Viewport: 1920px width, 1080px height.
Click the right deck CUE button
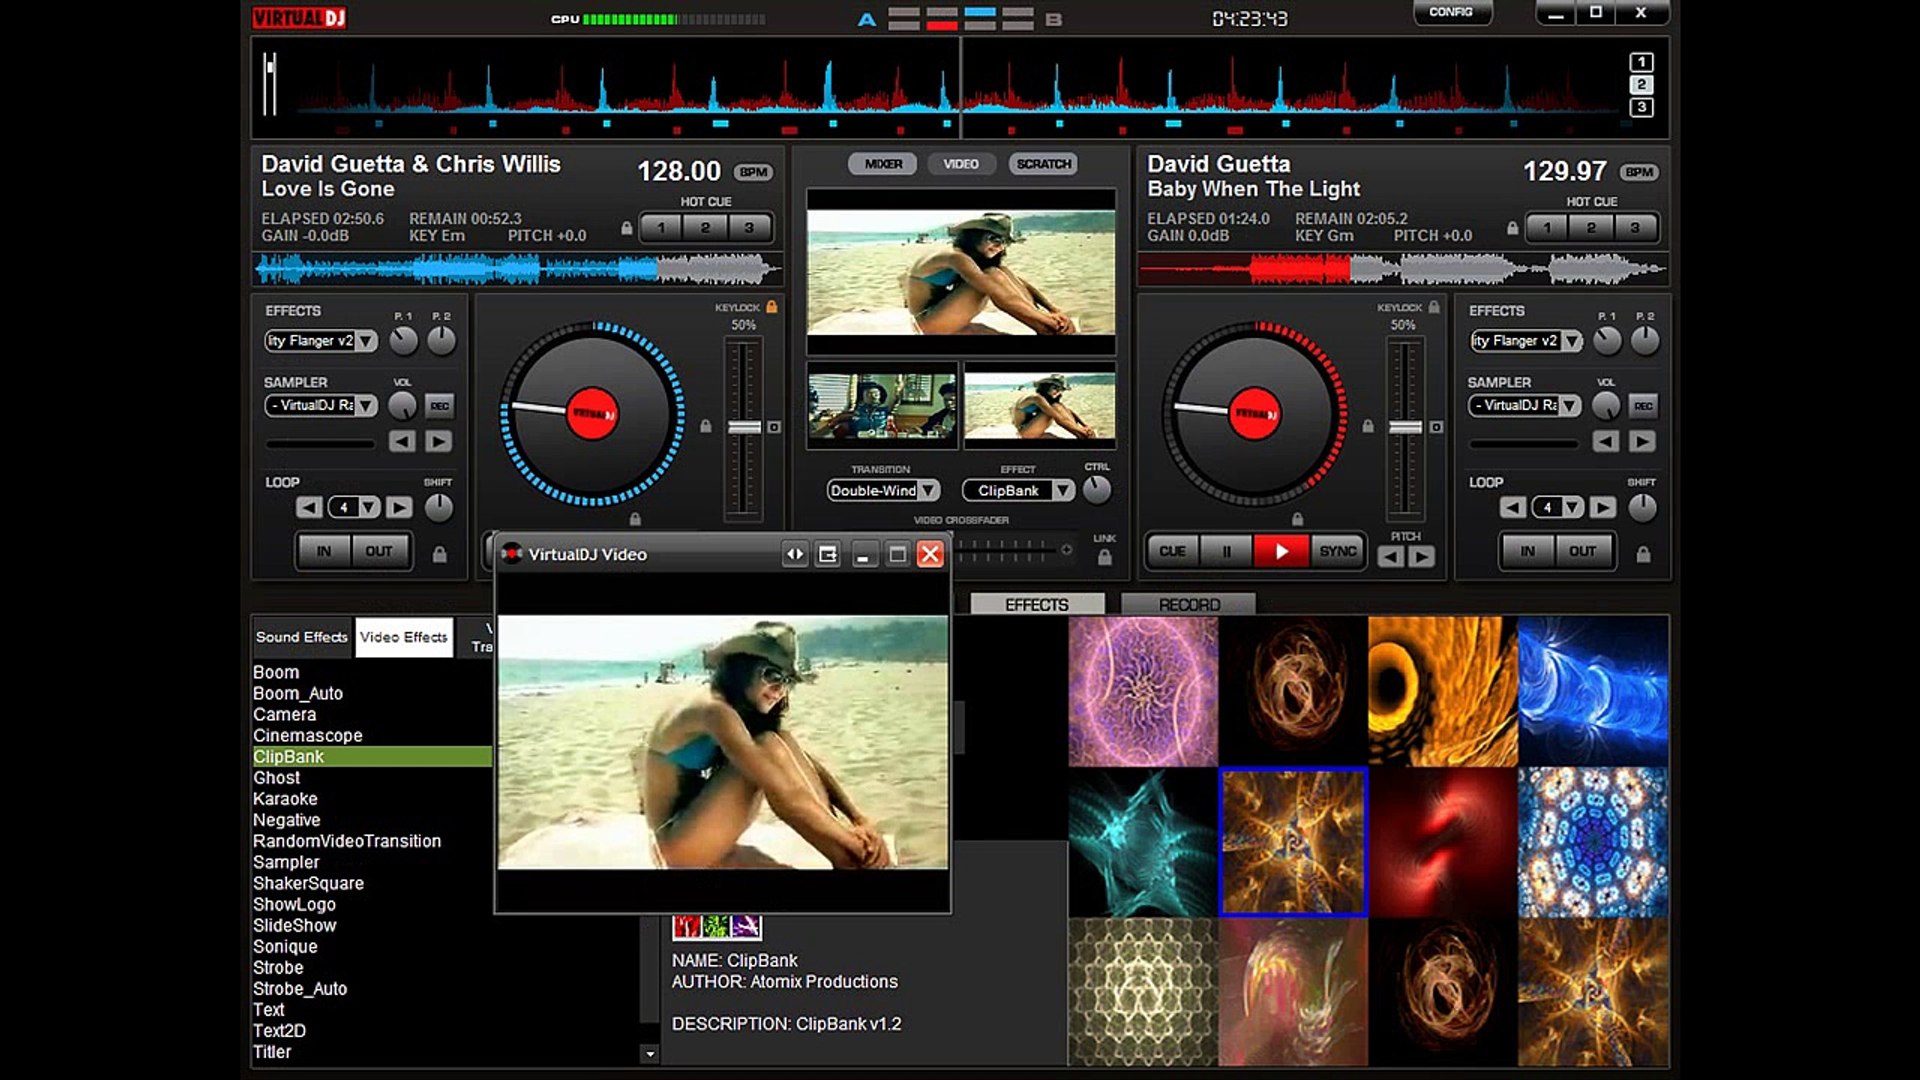1172,551
